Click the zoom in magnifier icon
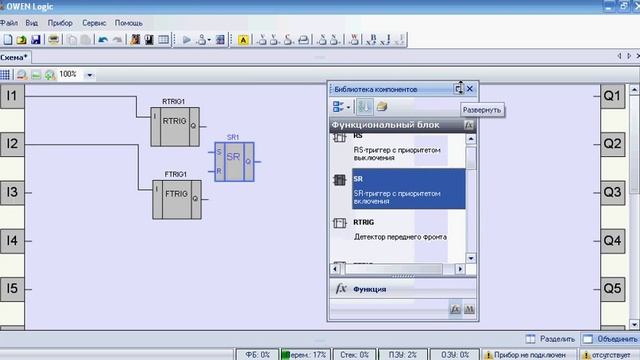The image size is (640, 360). (x=50, y=75)
